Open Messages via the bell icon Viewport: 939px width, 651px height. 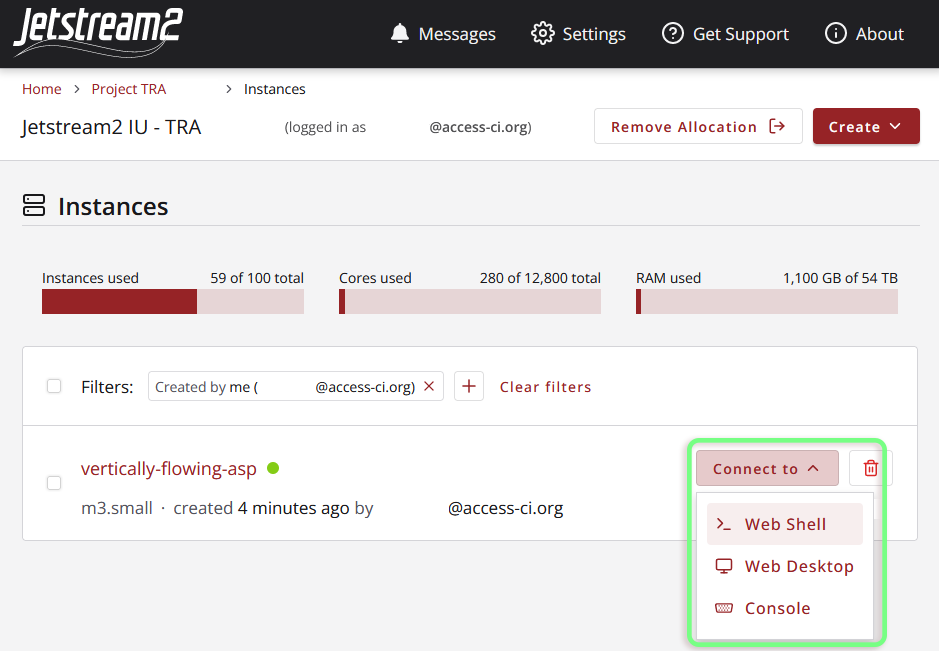coord(399,33)
